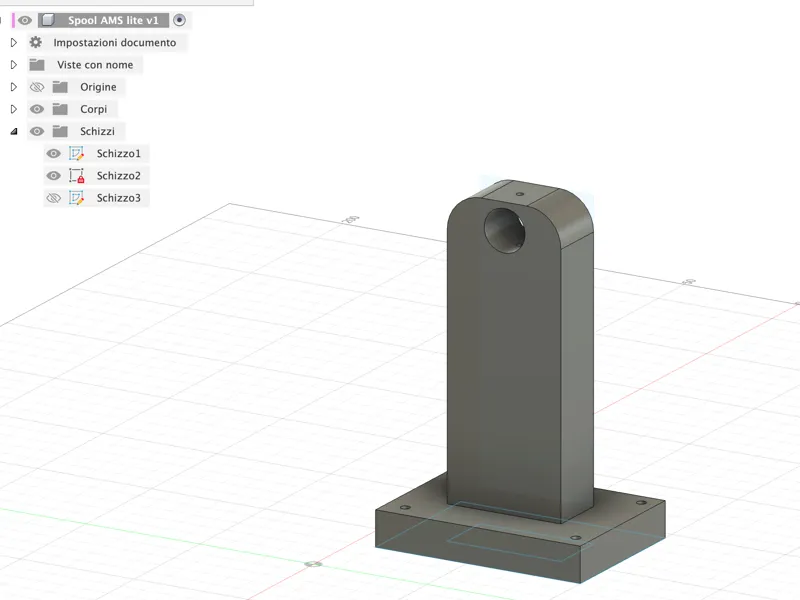Activate the Spool AMS lite v1 radio button
Image resolution: width=800 pixels, height=600 pixels.
[x=179, y=20]
